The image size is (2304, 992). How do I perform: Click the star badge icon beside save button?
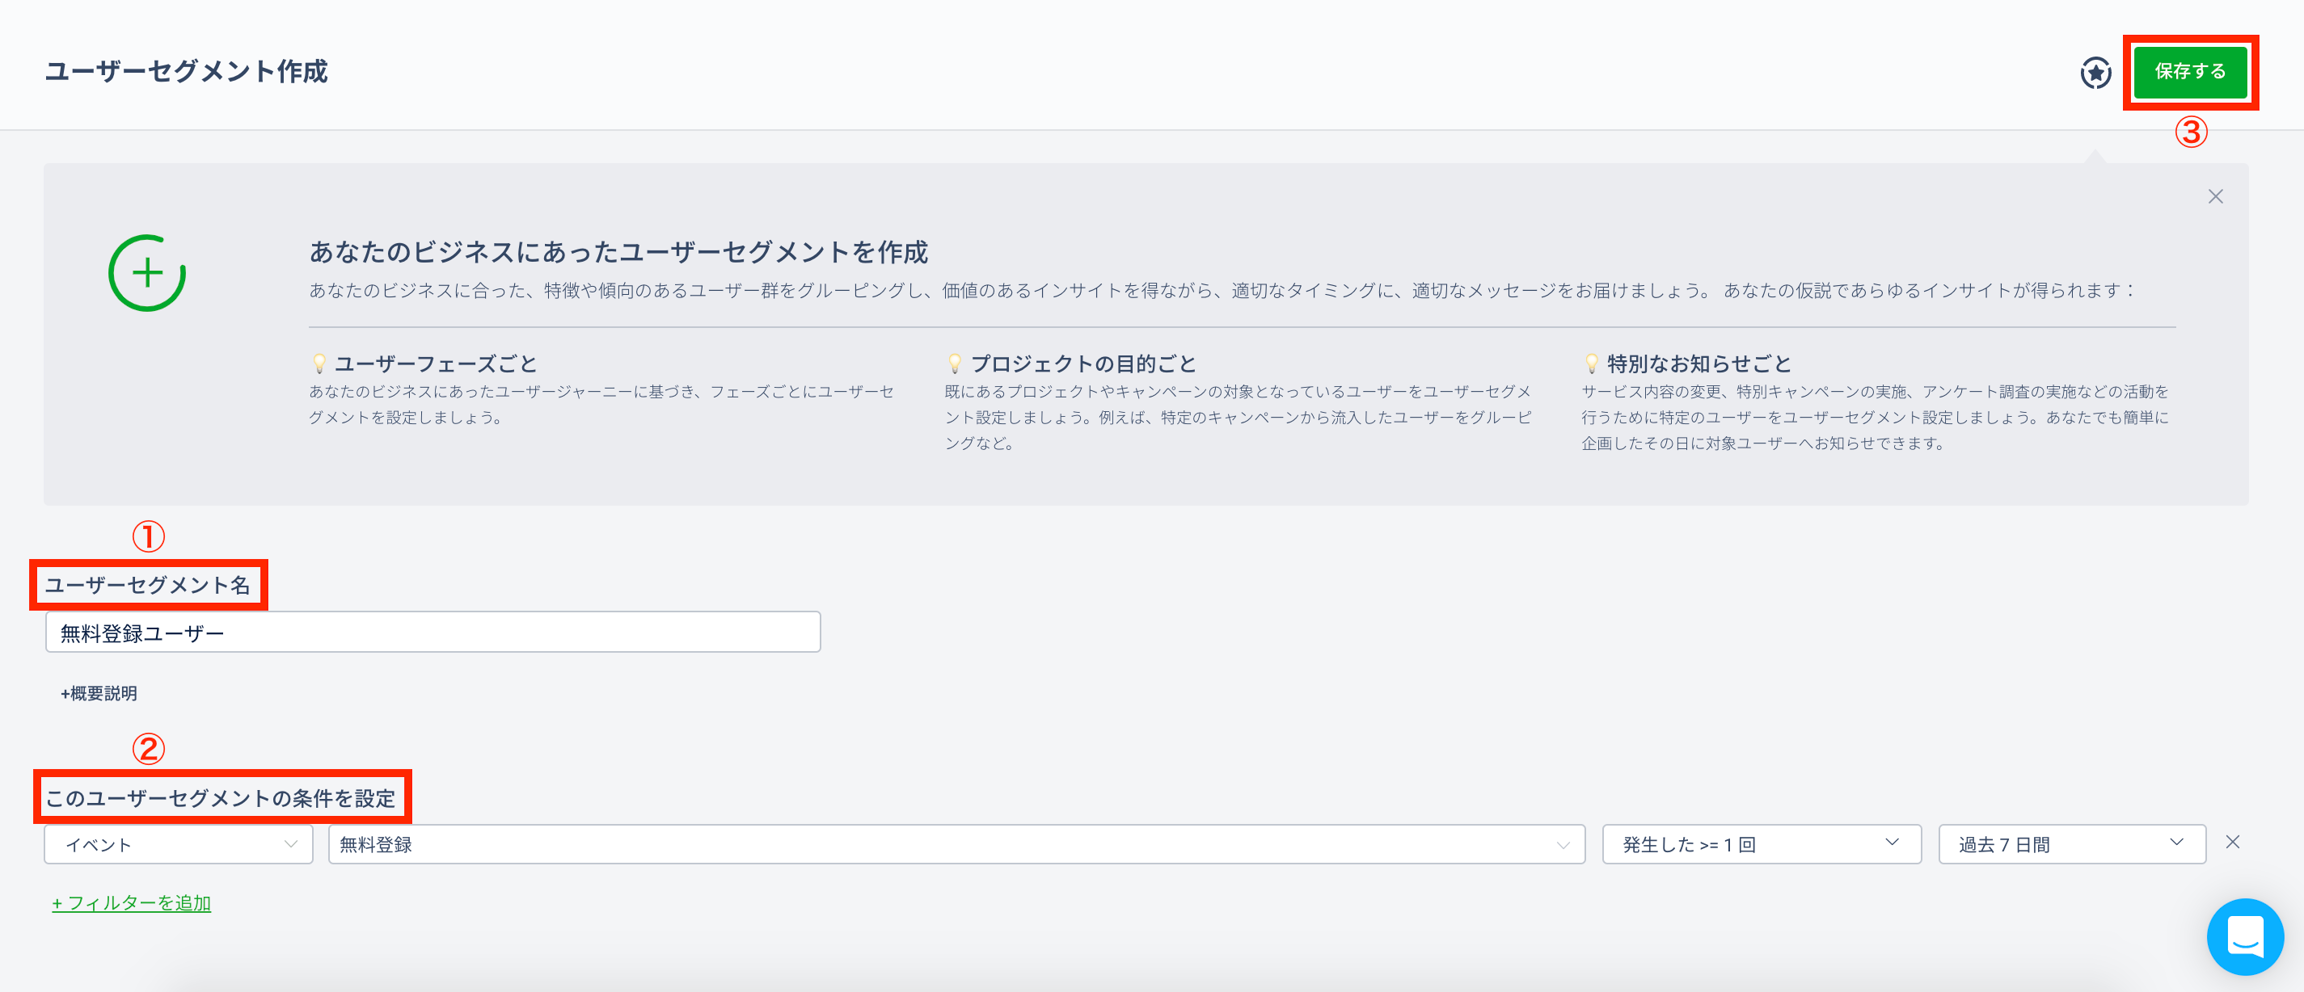click(x=2095, y=73)
